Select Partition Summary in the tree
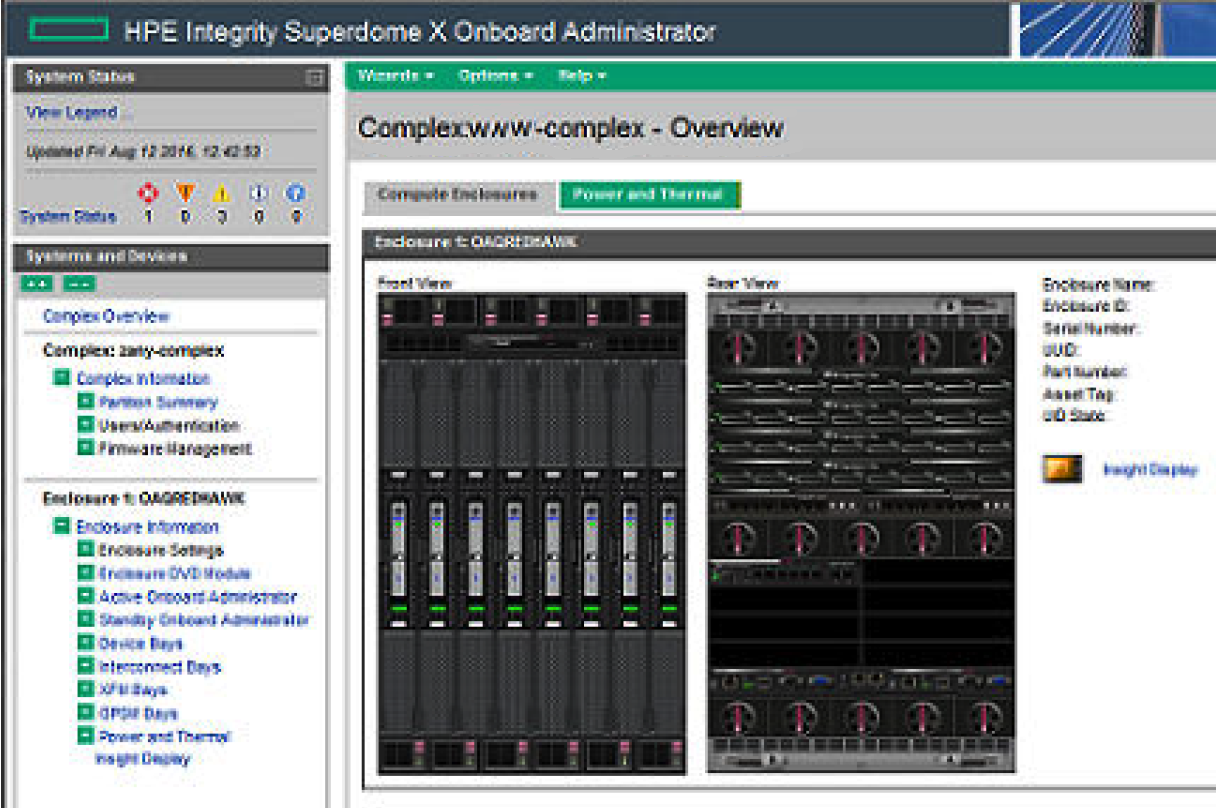The height and width of the screenshot is (808, 1216). point(158,402)
